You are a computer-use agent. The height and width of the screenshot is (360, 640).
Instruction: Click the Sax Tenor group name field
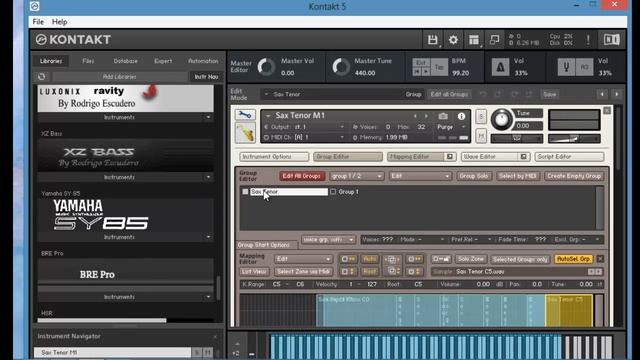click(289, 191)
